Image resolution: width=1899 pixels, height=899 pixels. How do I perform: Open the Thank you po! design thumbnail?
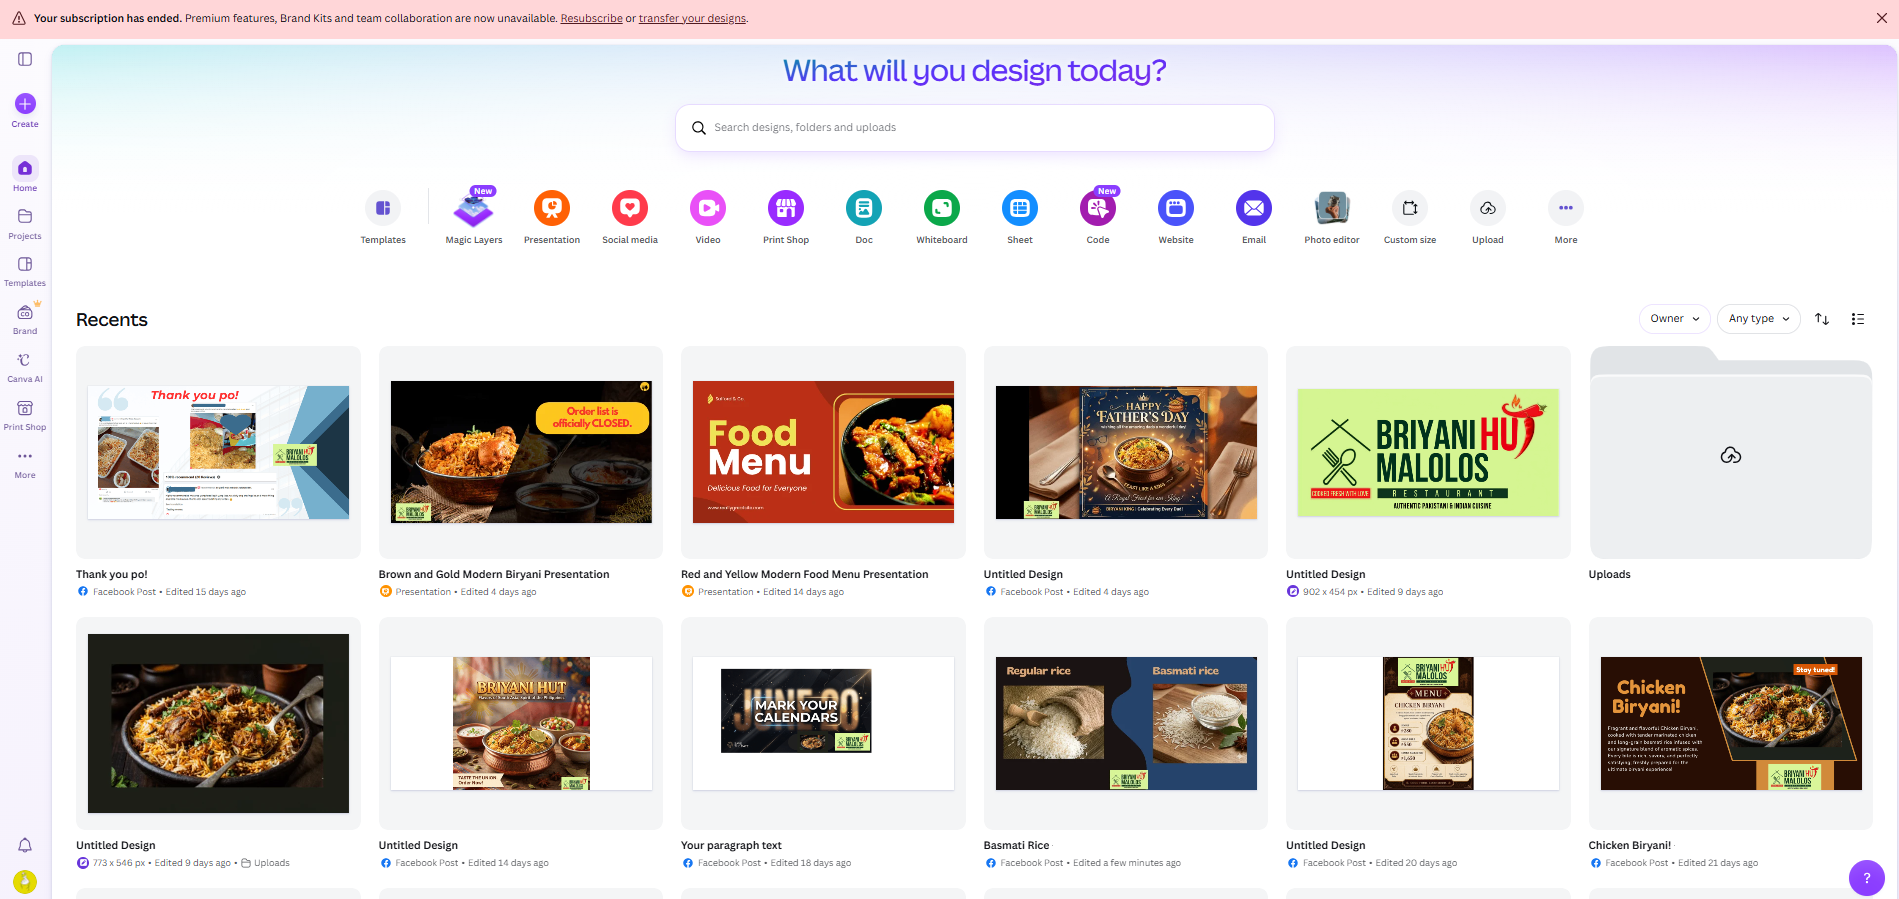(218, 452)
